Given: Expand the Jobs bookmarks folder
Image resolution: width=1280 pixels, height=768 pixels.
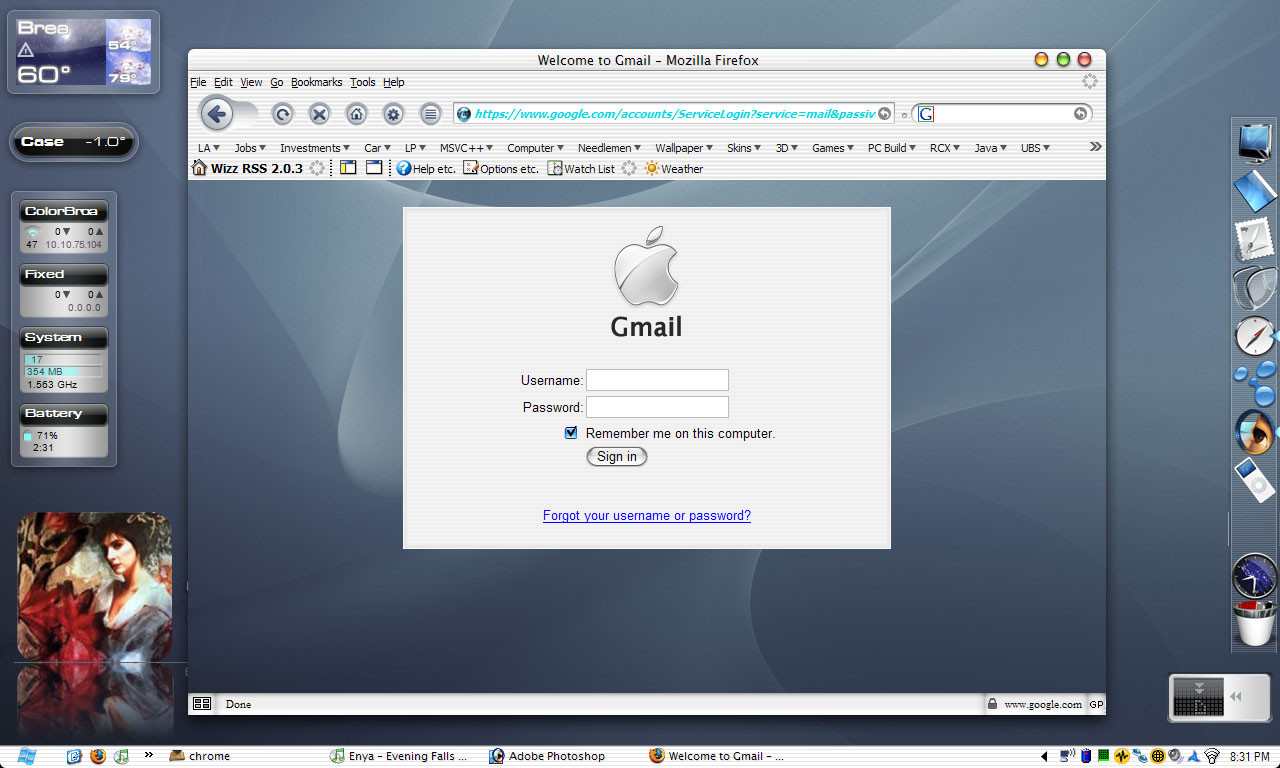Looking at the screenshot, I should (x=250, y=148).
